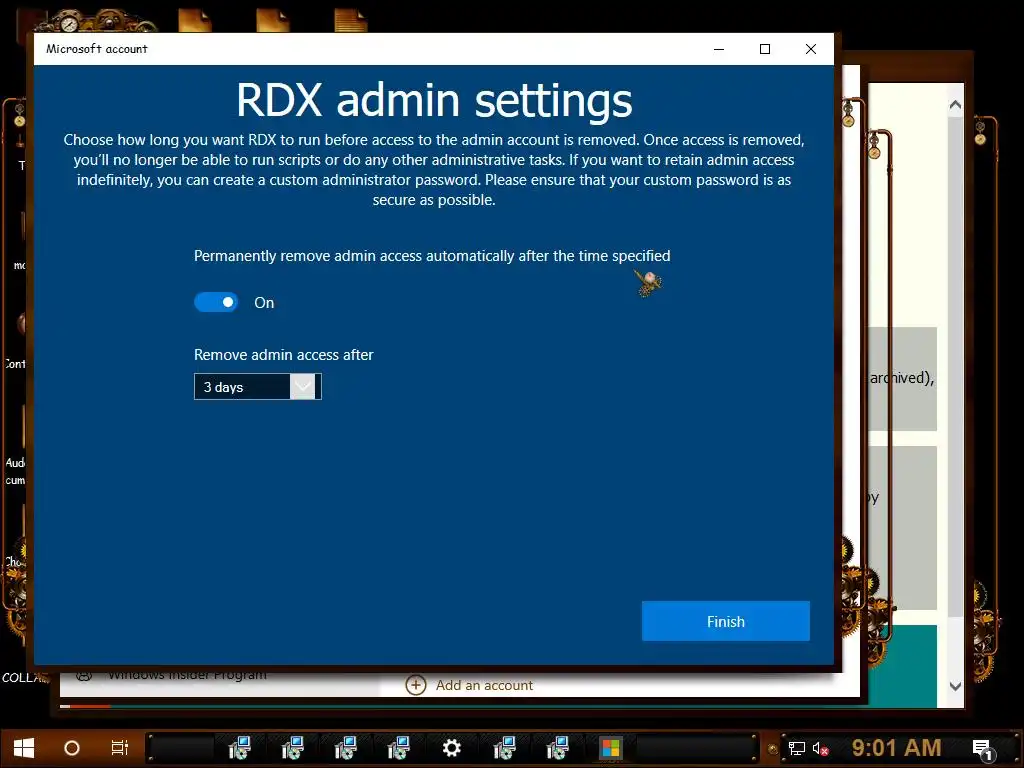Click the scroll up arrow of the background window

click(x=955, y=104)
